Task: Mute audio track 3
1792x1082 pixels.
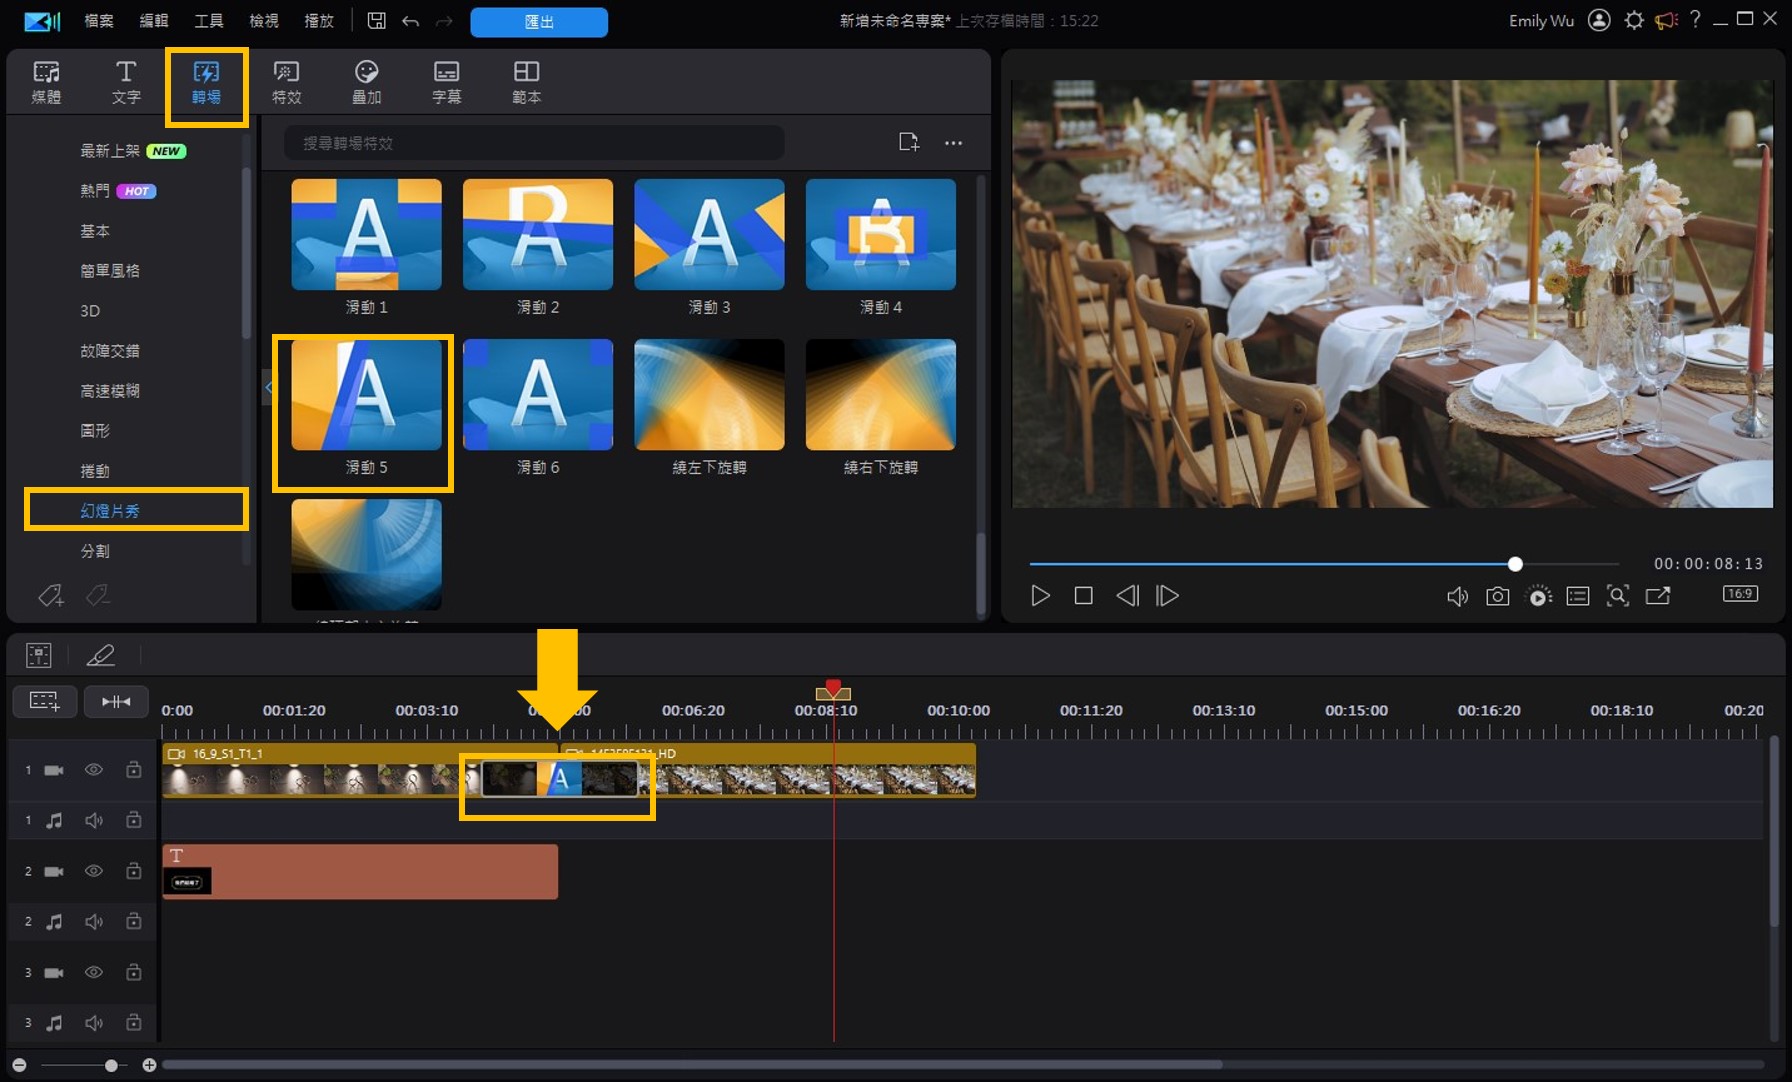Action: click(x=94, y=1022)
